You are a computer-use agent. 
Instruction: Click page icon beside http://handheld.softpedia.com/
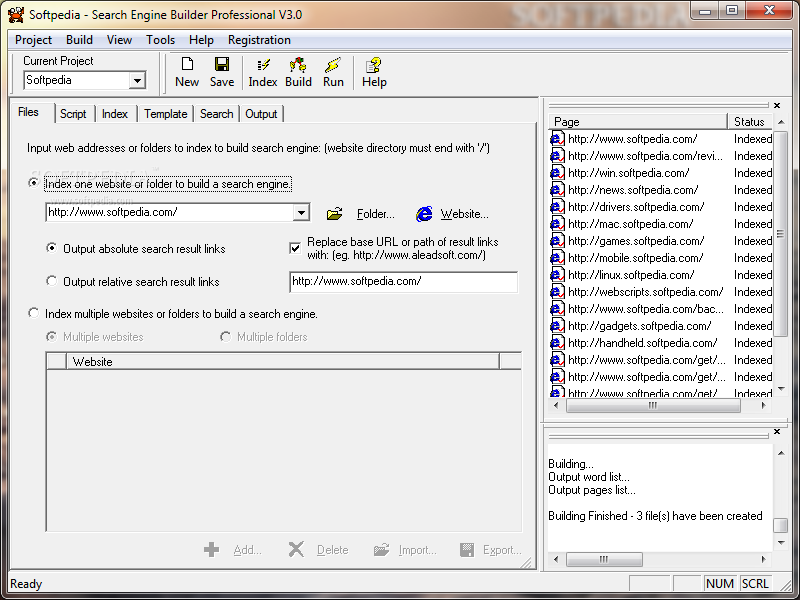coord(557,343)
